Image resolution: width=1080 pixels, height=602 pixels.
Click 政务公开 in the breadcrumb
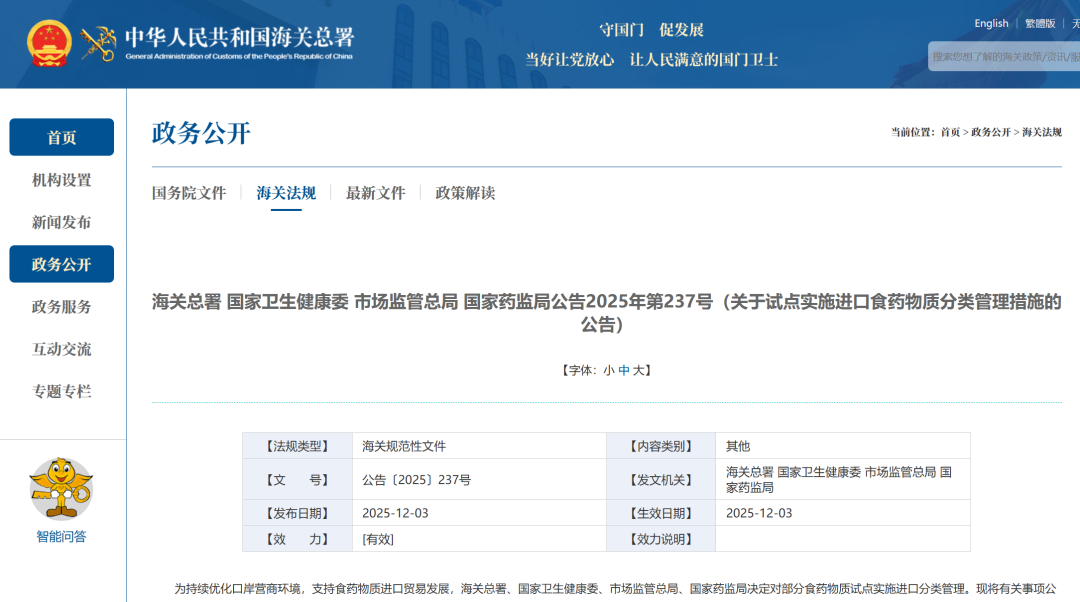point(990,132)
